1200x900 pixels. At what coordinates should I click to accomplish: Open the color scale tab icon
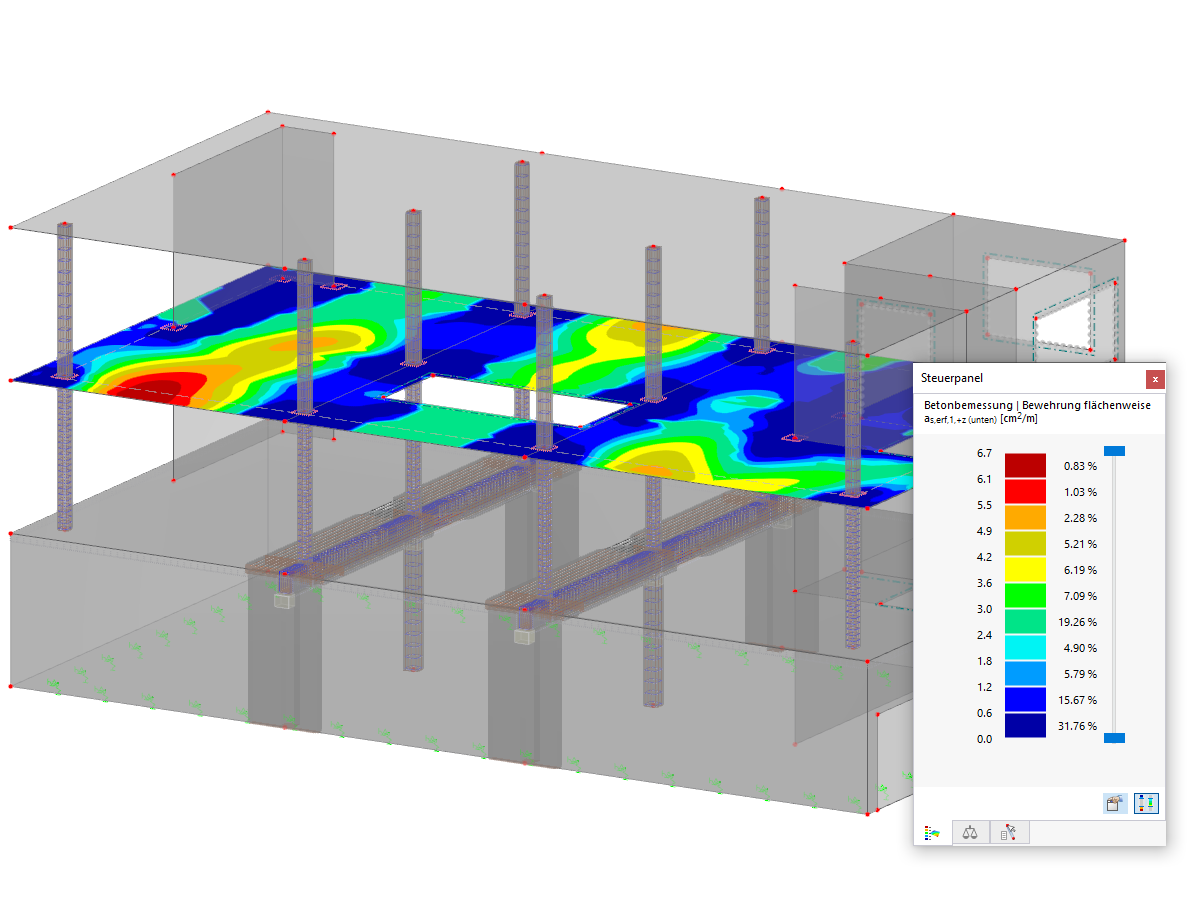pos(933,832)
